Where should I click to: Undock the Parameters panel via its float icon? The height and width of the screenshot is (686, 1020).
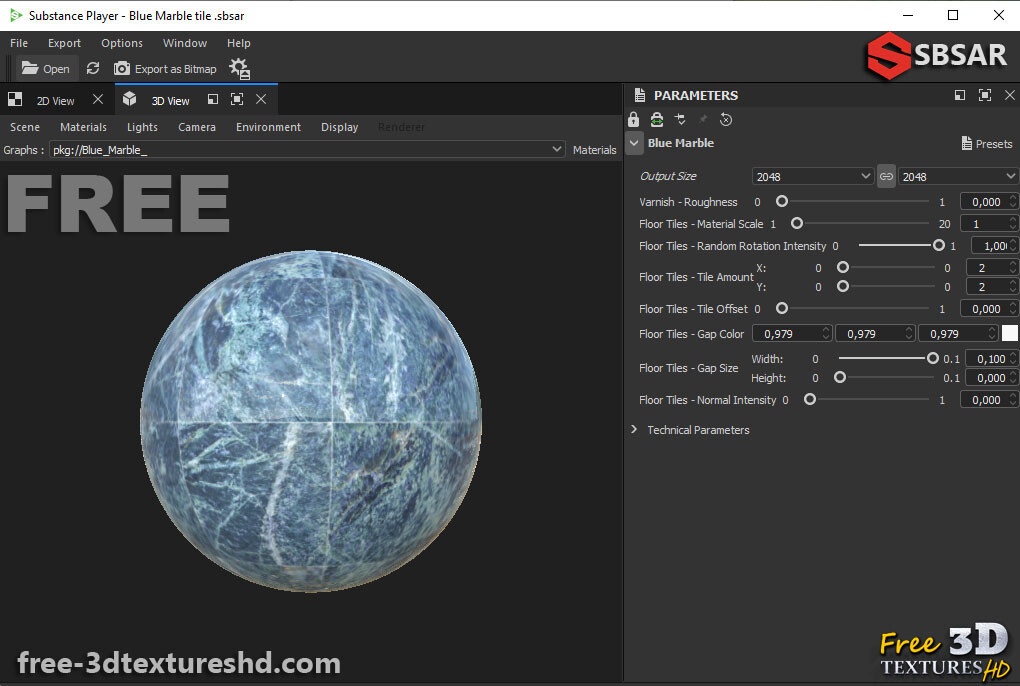pos(959,95)
